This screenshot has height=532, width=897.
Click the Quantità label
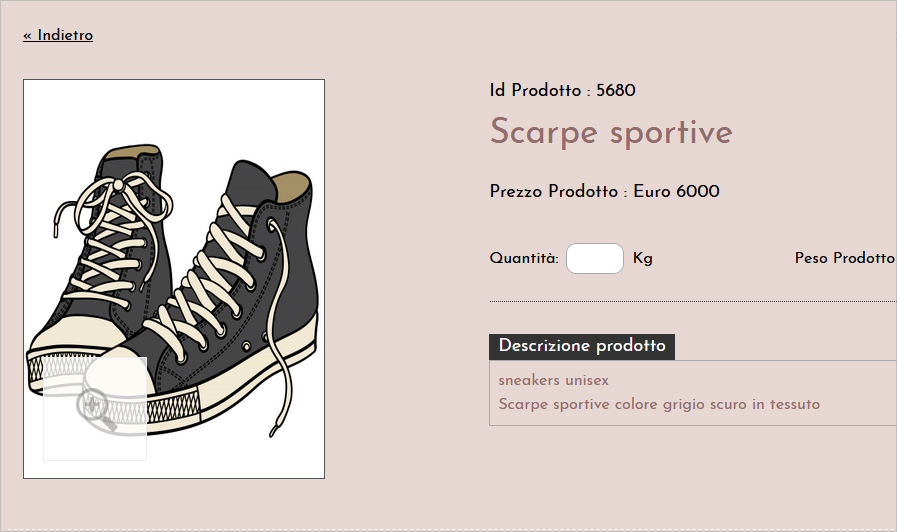point(523,259)
